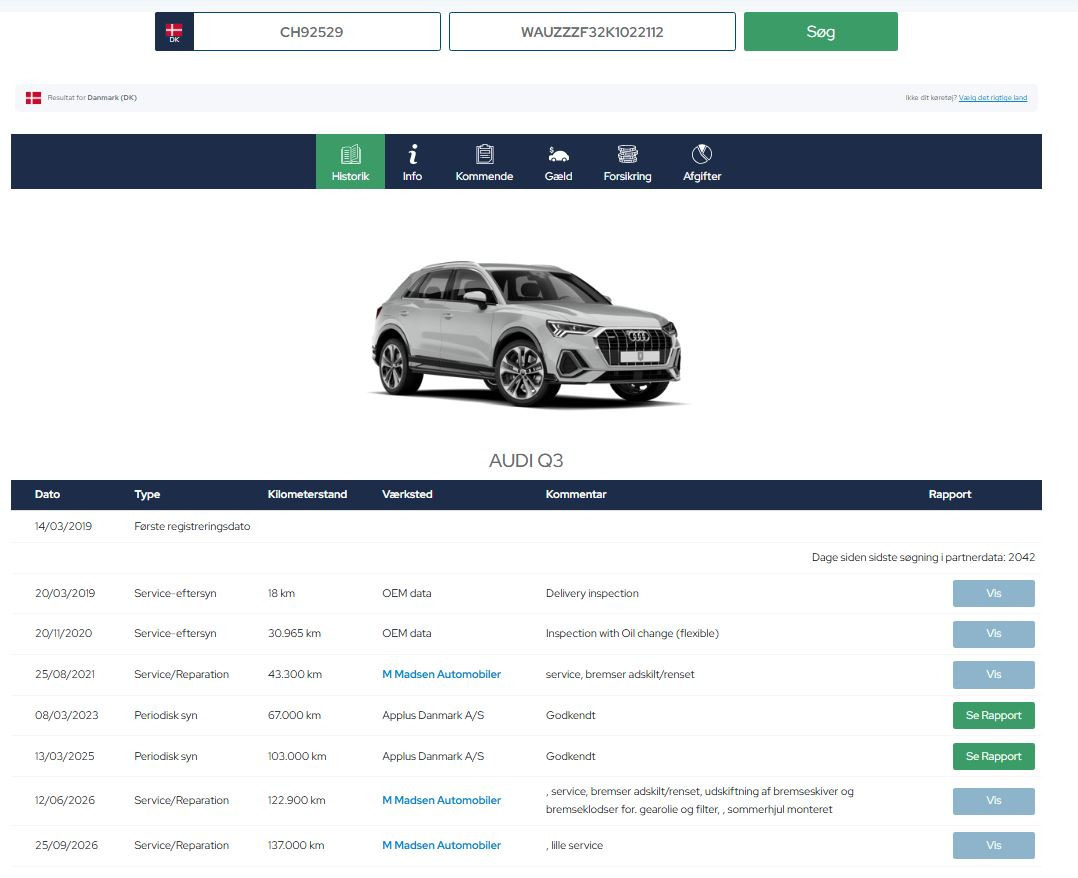Open Se Rapport for 08/03/2023 inspection

click(993, 715)
